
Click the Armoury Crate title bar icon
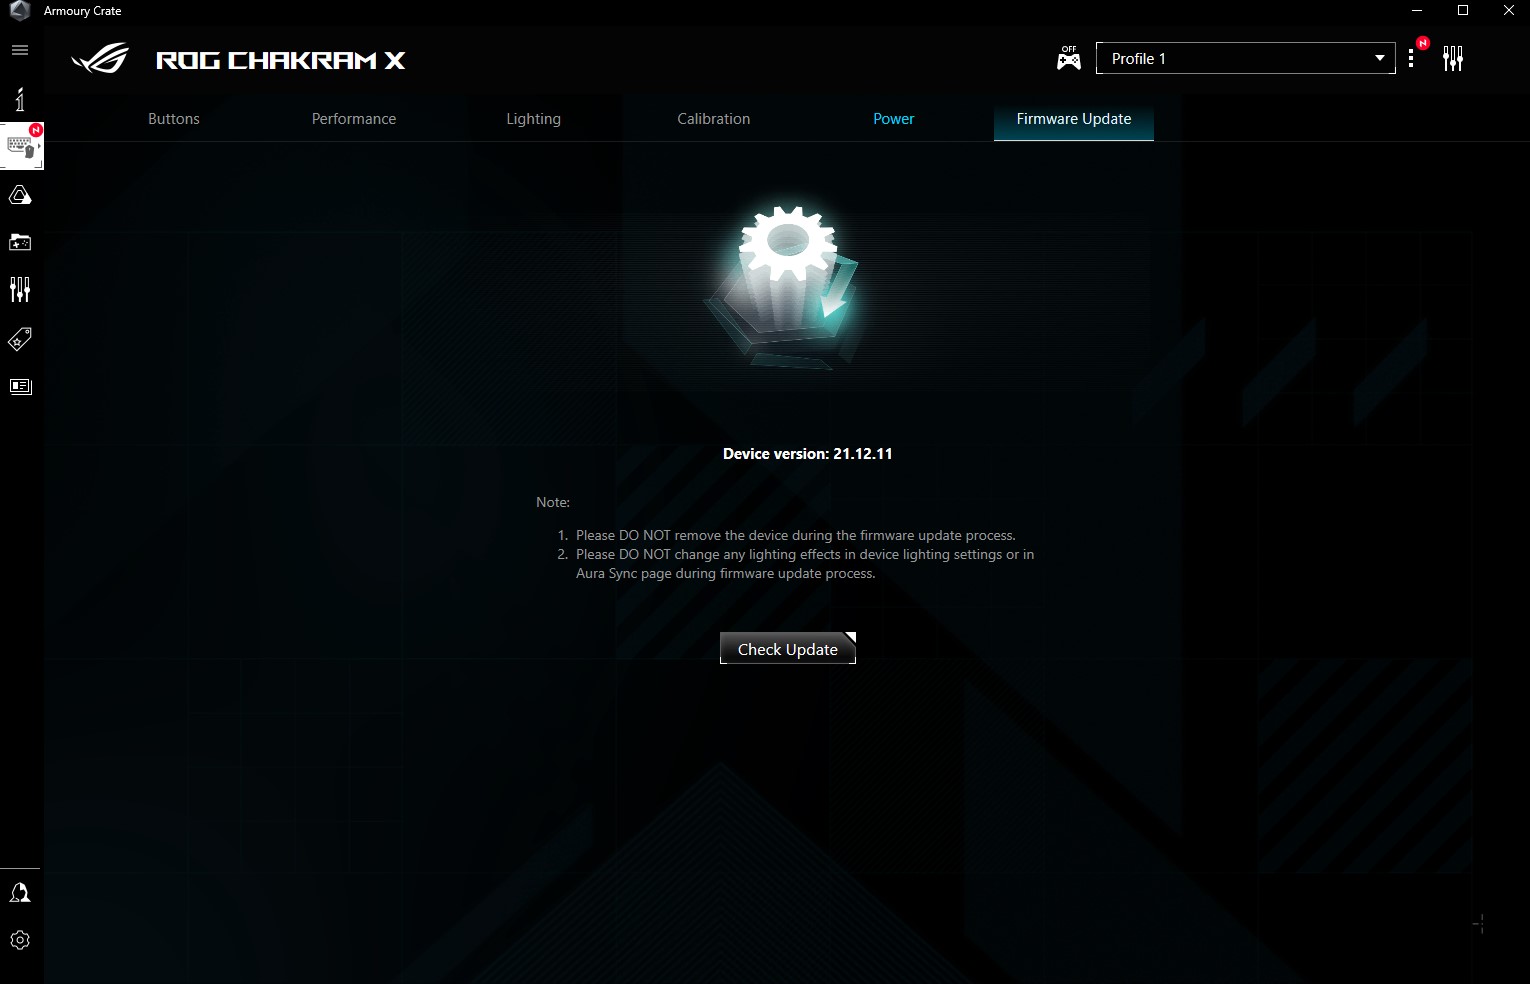click(x=19, y=11)
